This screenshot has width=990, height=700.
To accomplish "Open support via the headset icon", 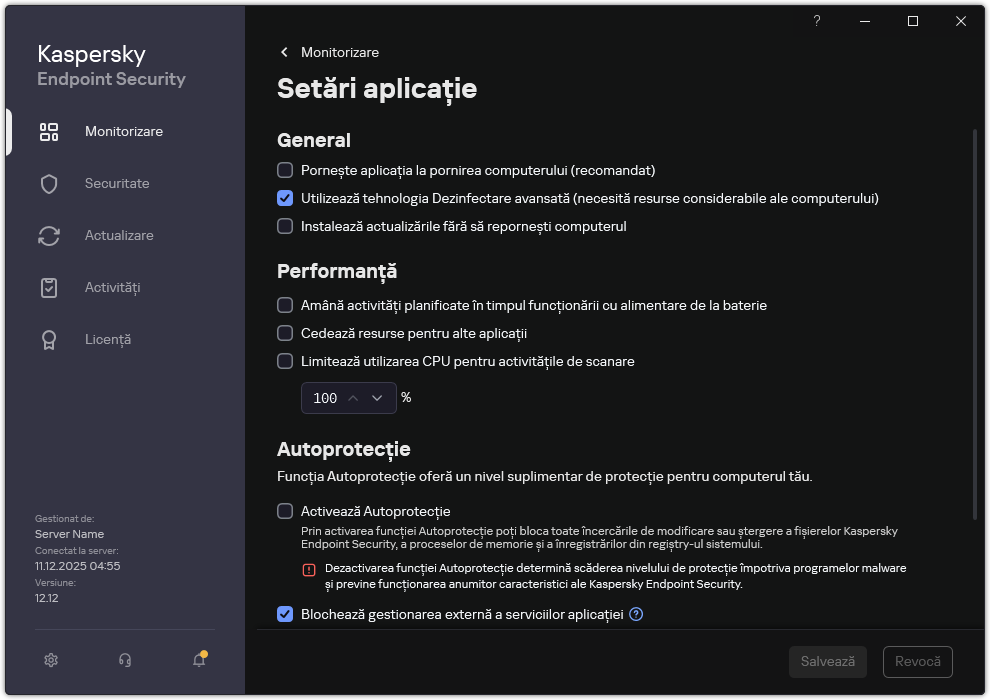I will 124,660.
